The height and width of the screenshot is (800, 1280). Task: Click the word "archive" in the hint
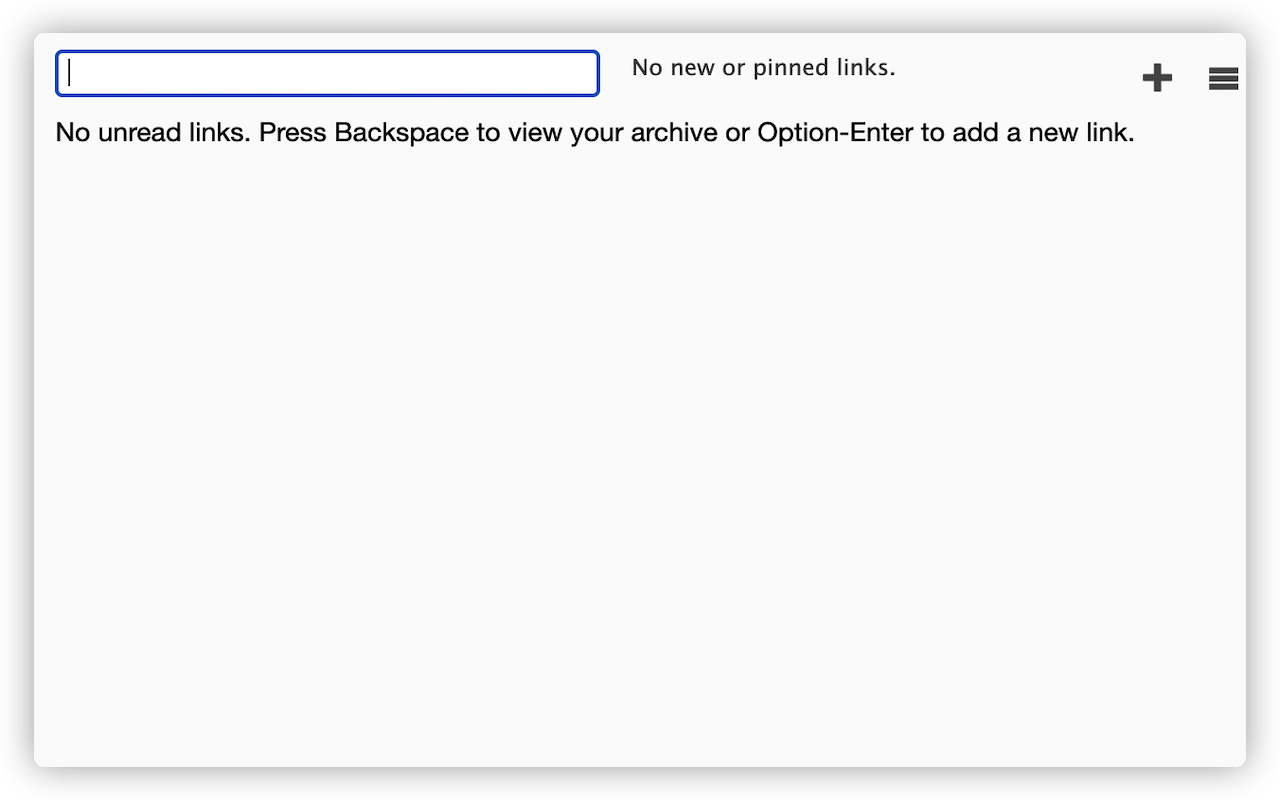point(674,133)
